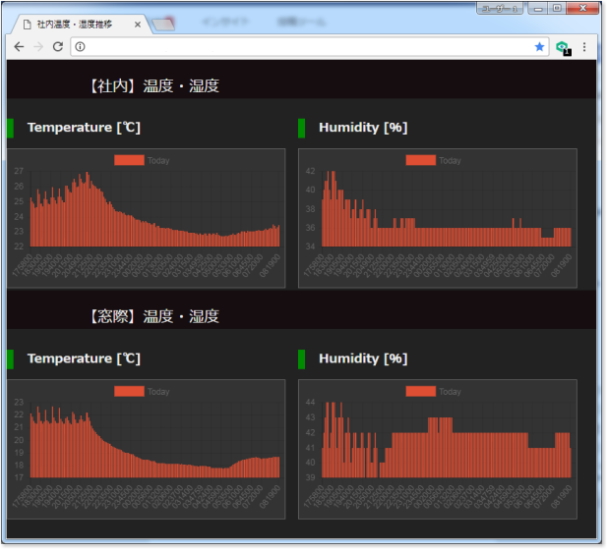Click the 【社内】温度・湿度 heading
This screenshot has width=607, height=549.
pos(154,86)
